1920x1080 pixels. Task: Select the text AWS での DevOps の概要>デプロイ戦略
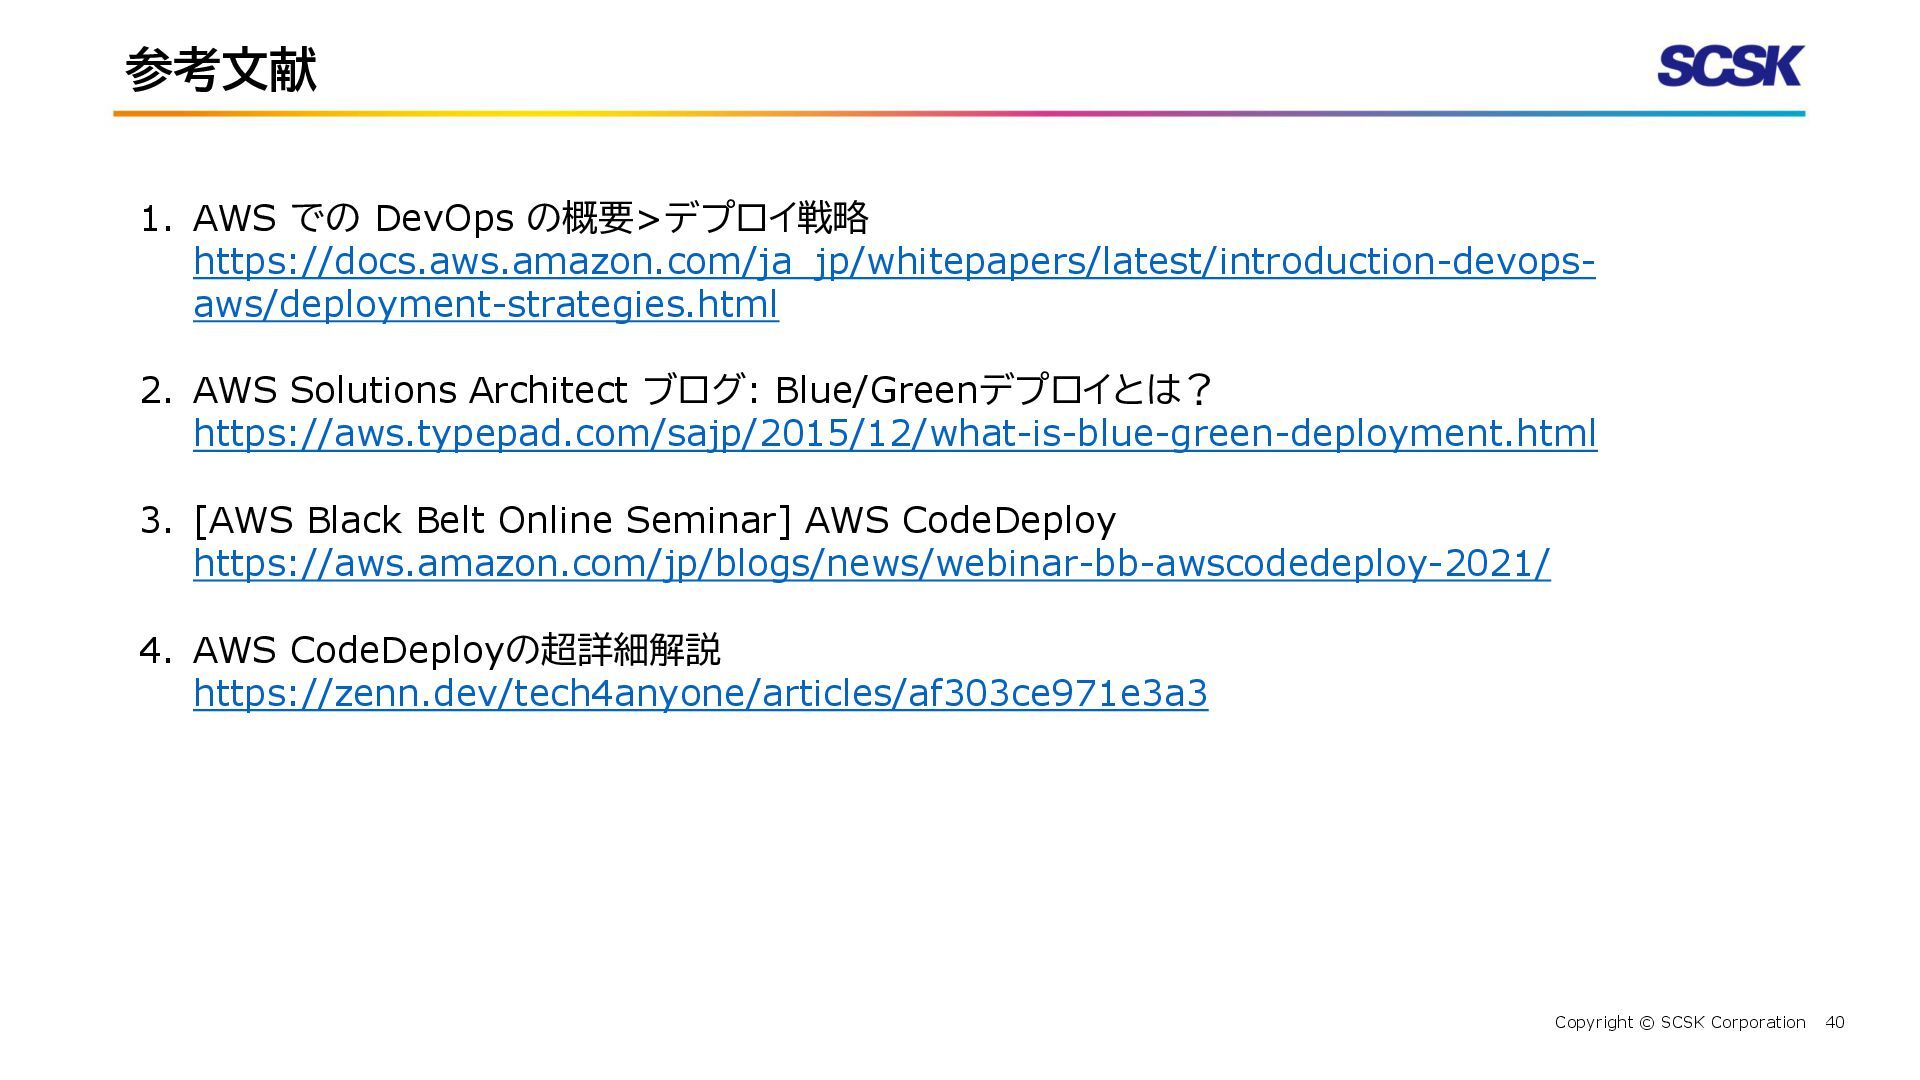point(531,217)
